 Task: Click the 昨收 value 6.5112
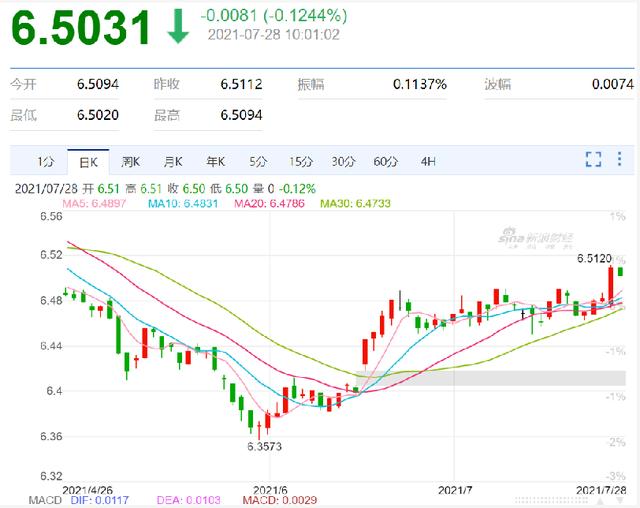coord(242,84)
